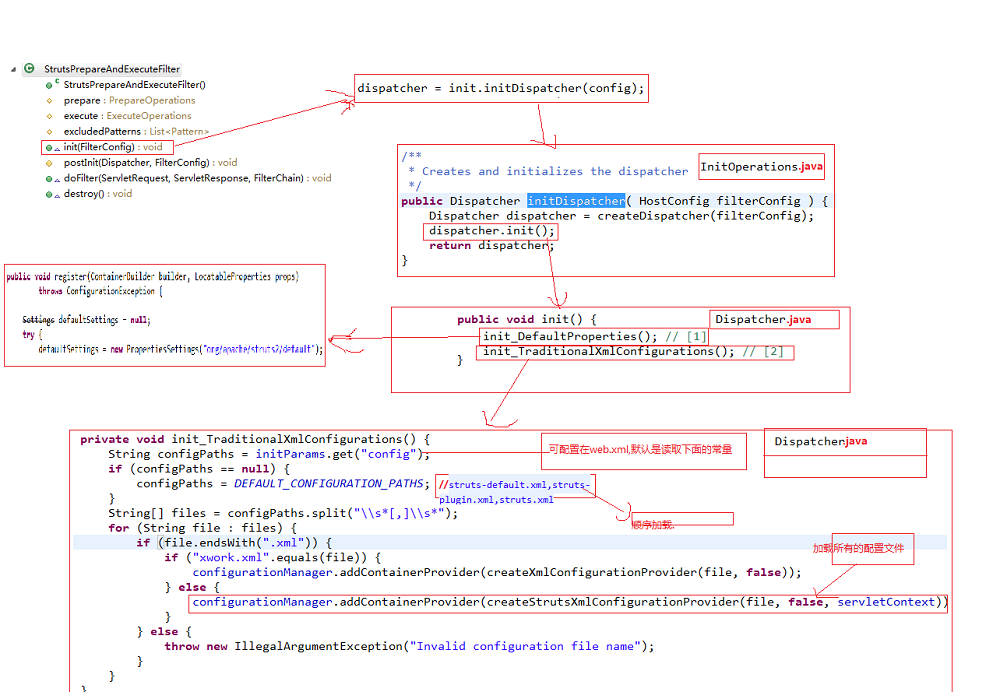Select the destroy() : void method

point(98,194)
